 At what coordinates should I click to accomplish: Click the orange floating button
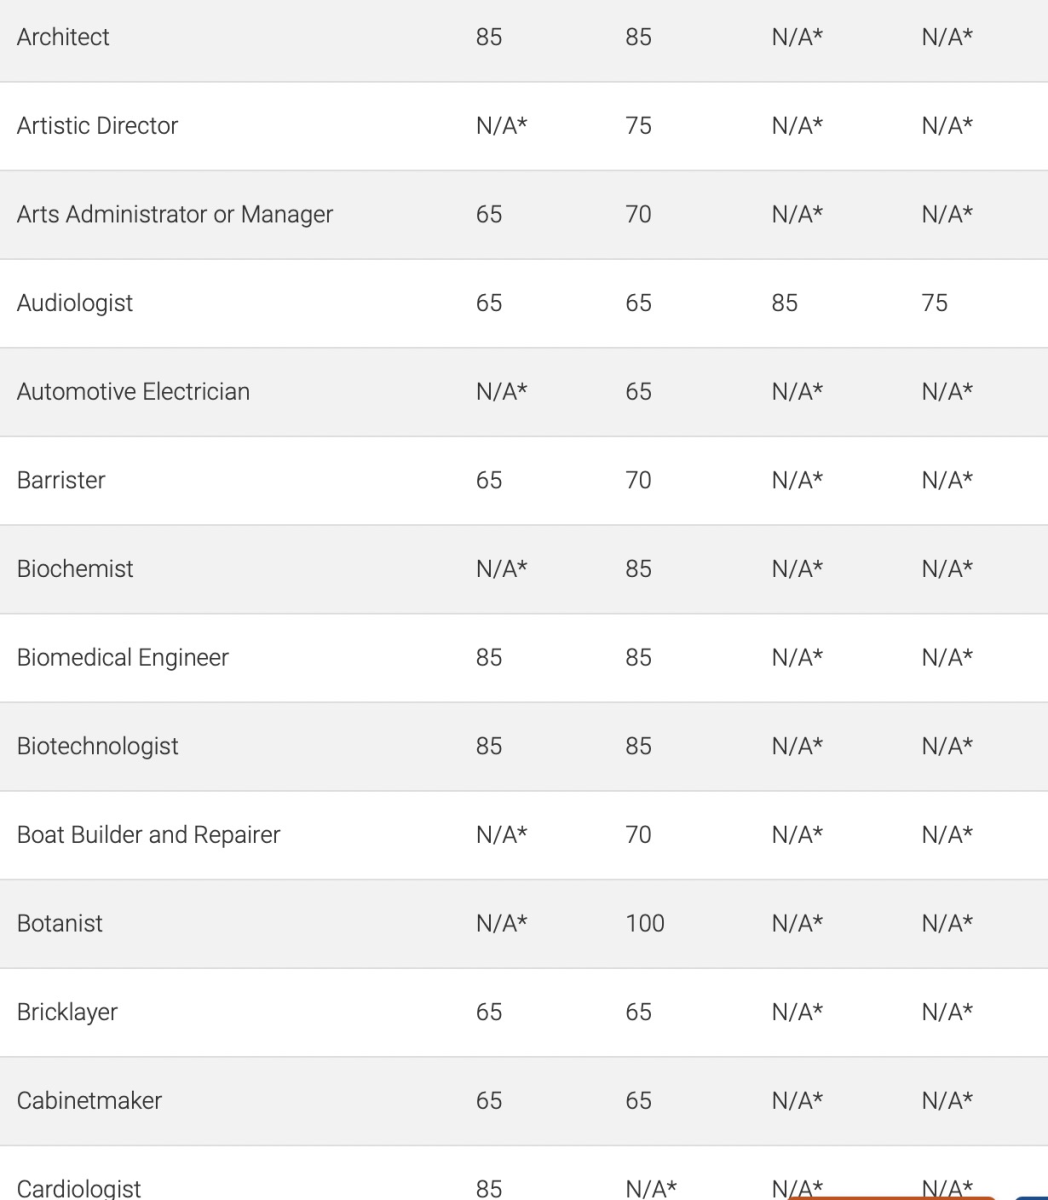(892, 1196)
